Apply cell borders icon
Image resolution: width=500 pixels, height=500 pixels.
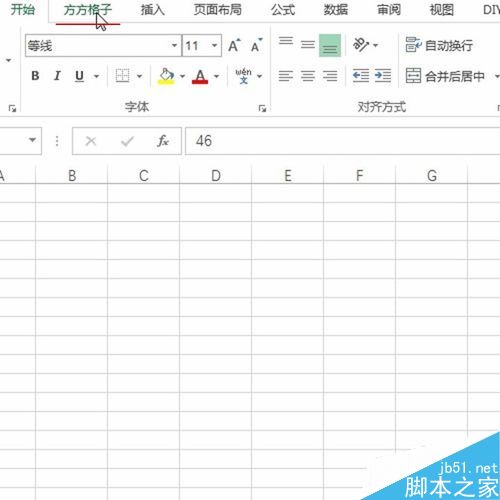pyautogui.click(x=122, y=76)
